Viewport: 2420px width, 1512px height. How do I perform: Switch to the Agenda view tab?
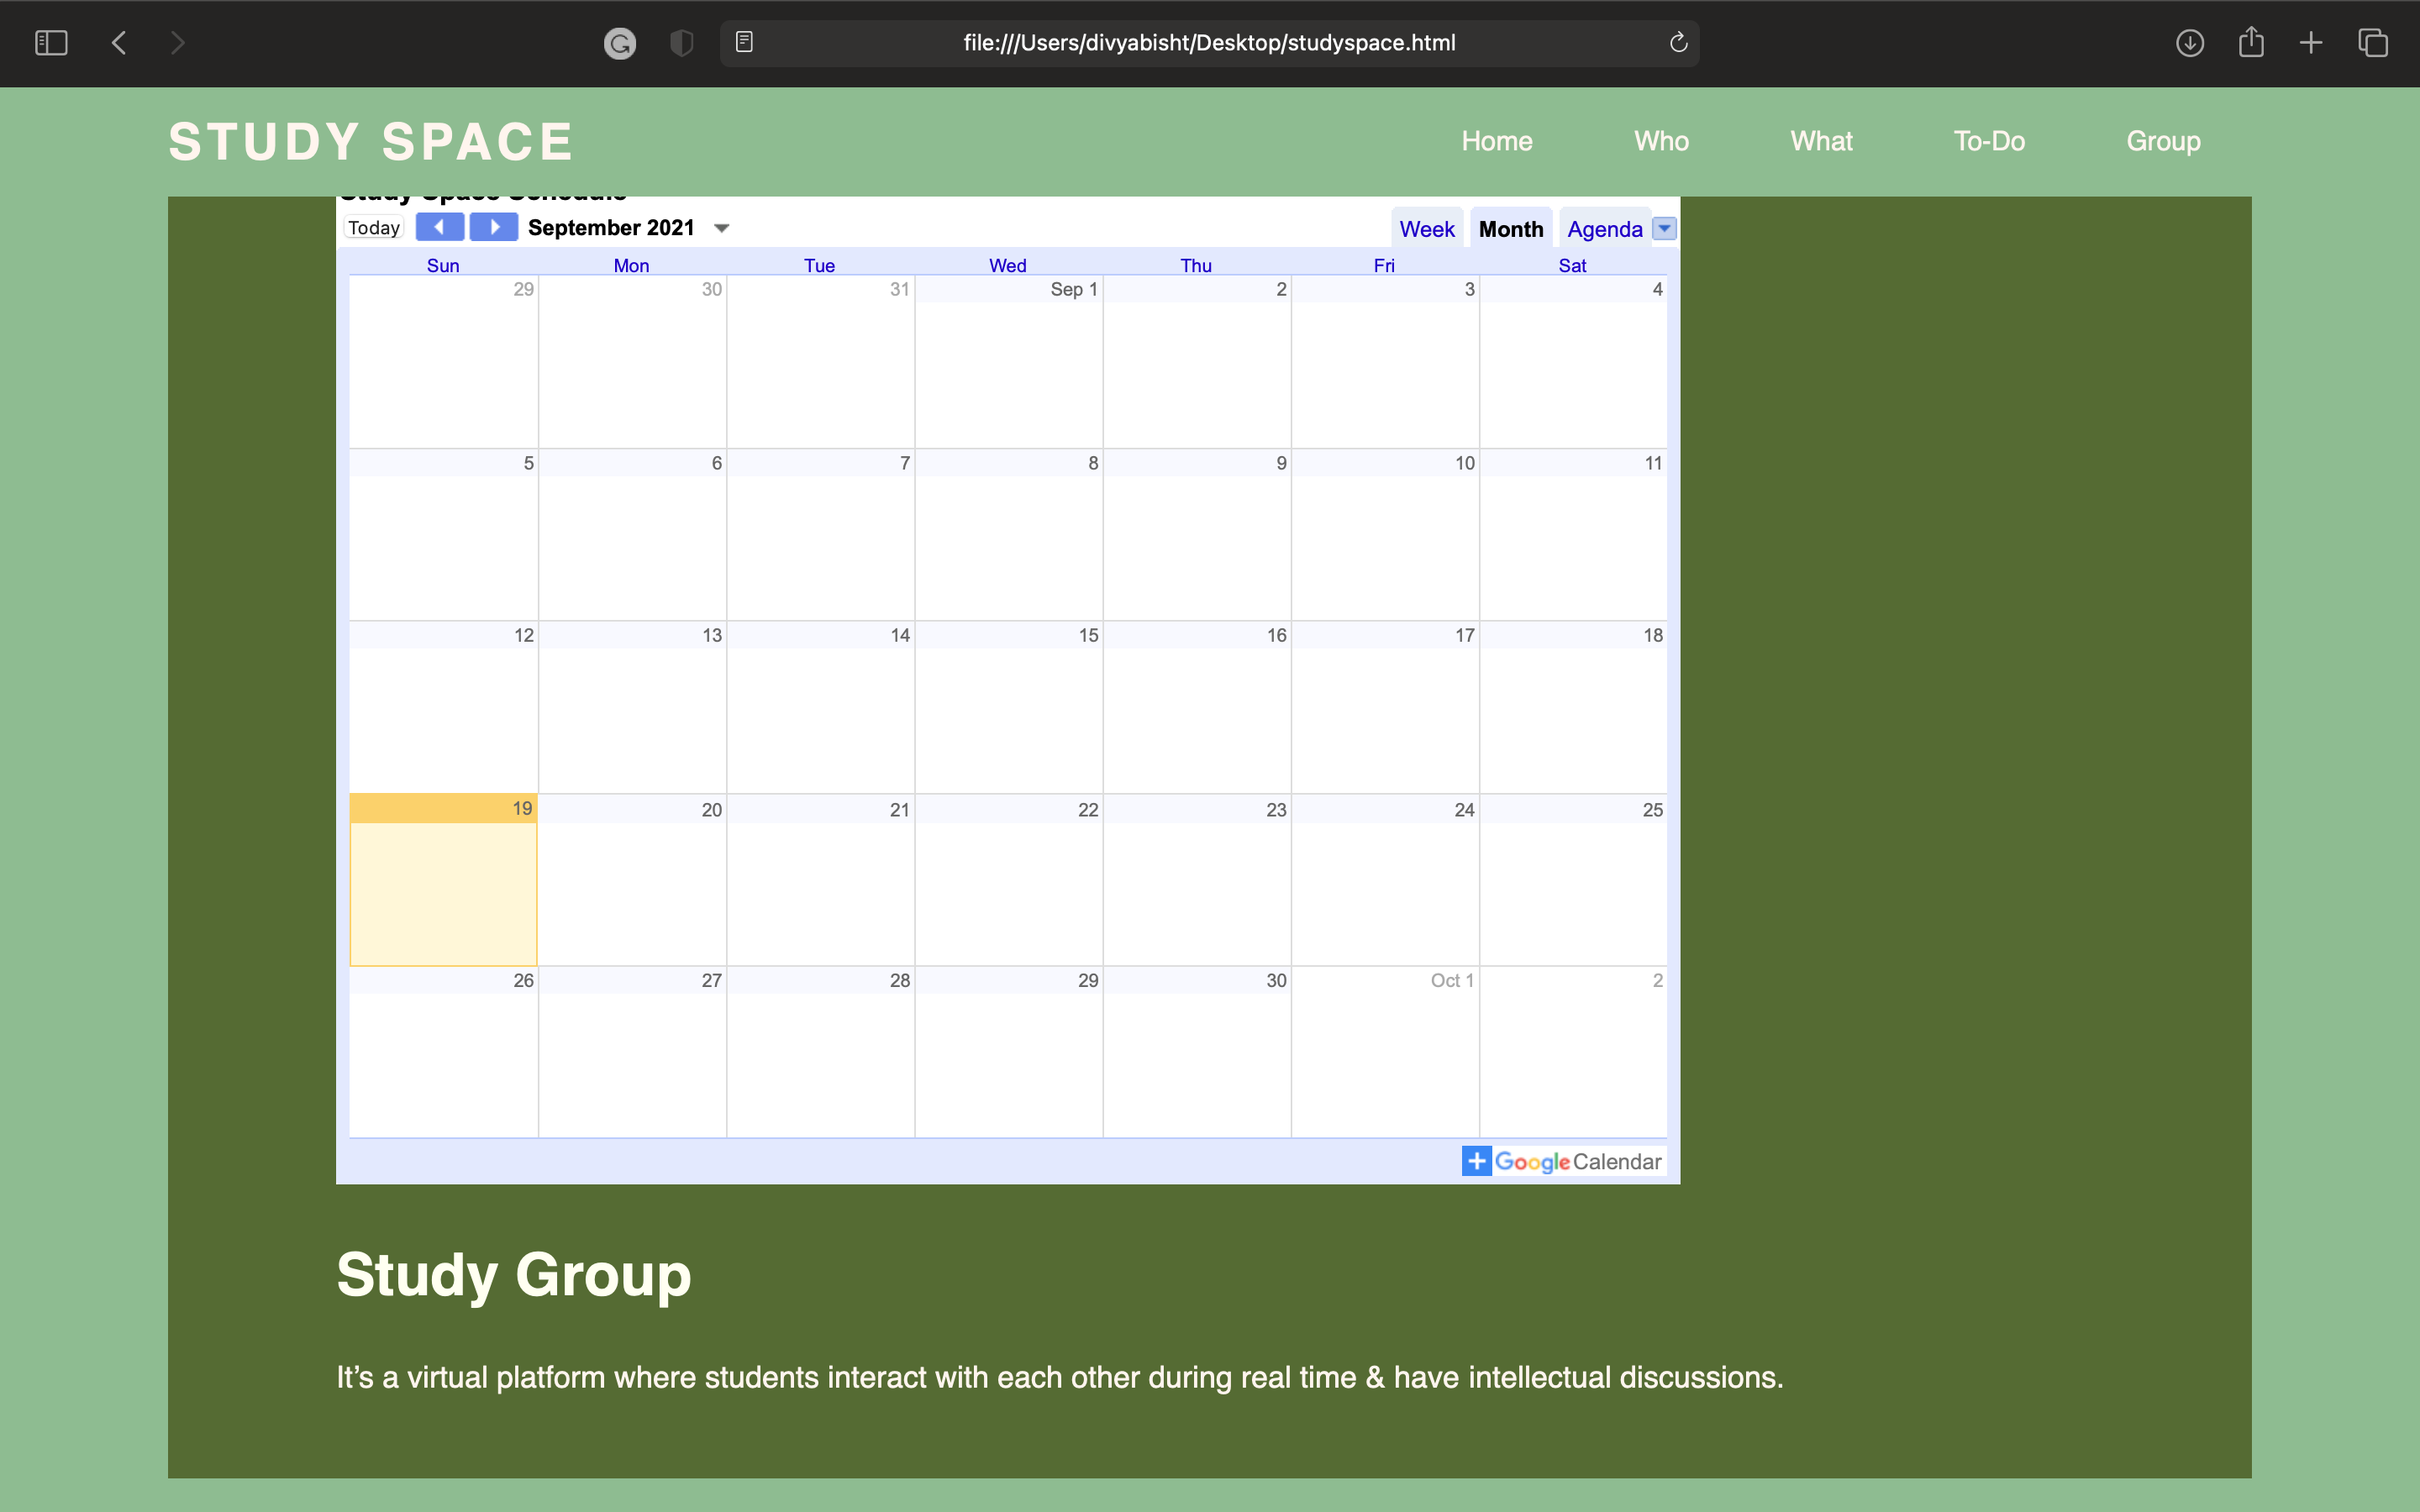(x=1604, y=229)
